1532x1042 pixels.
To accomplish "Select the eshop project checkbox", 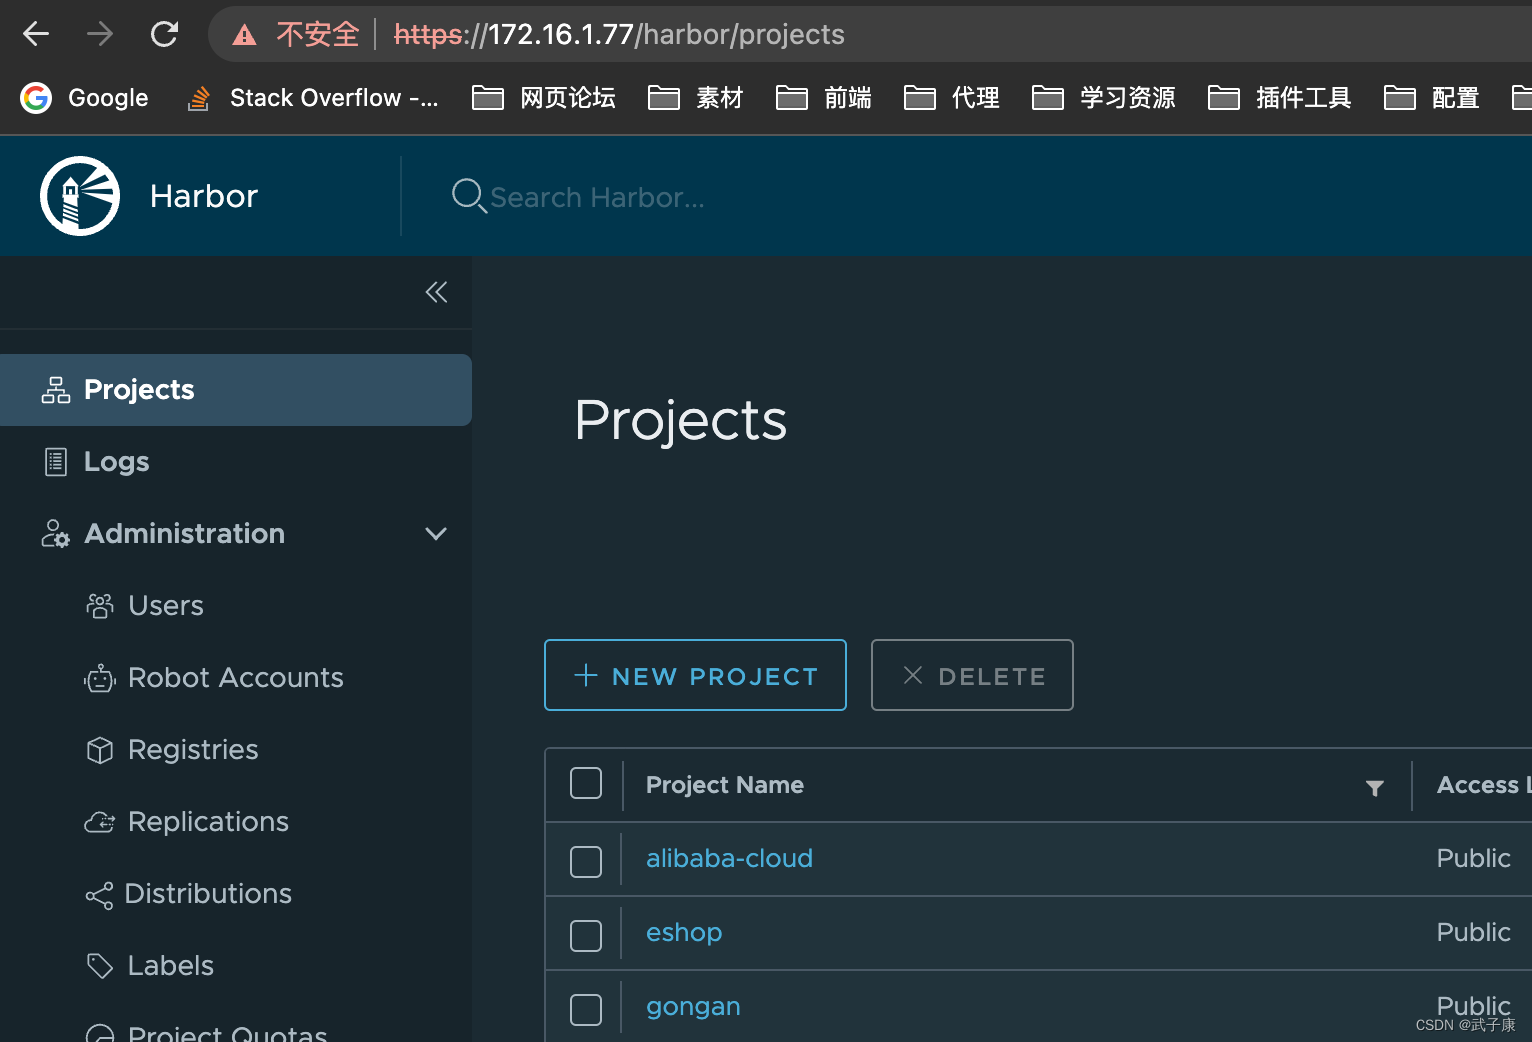I will coord(586,935).
